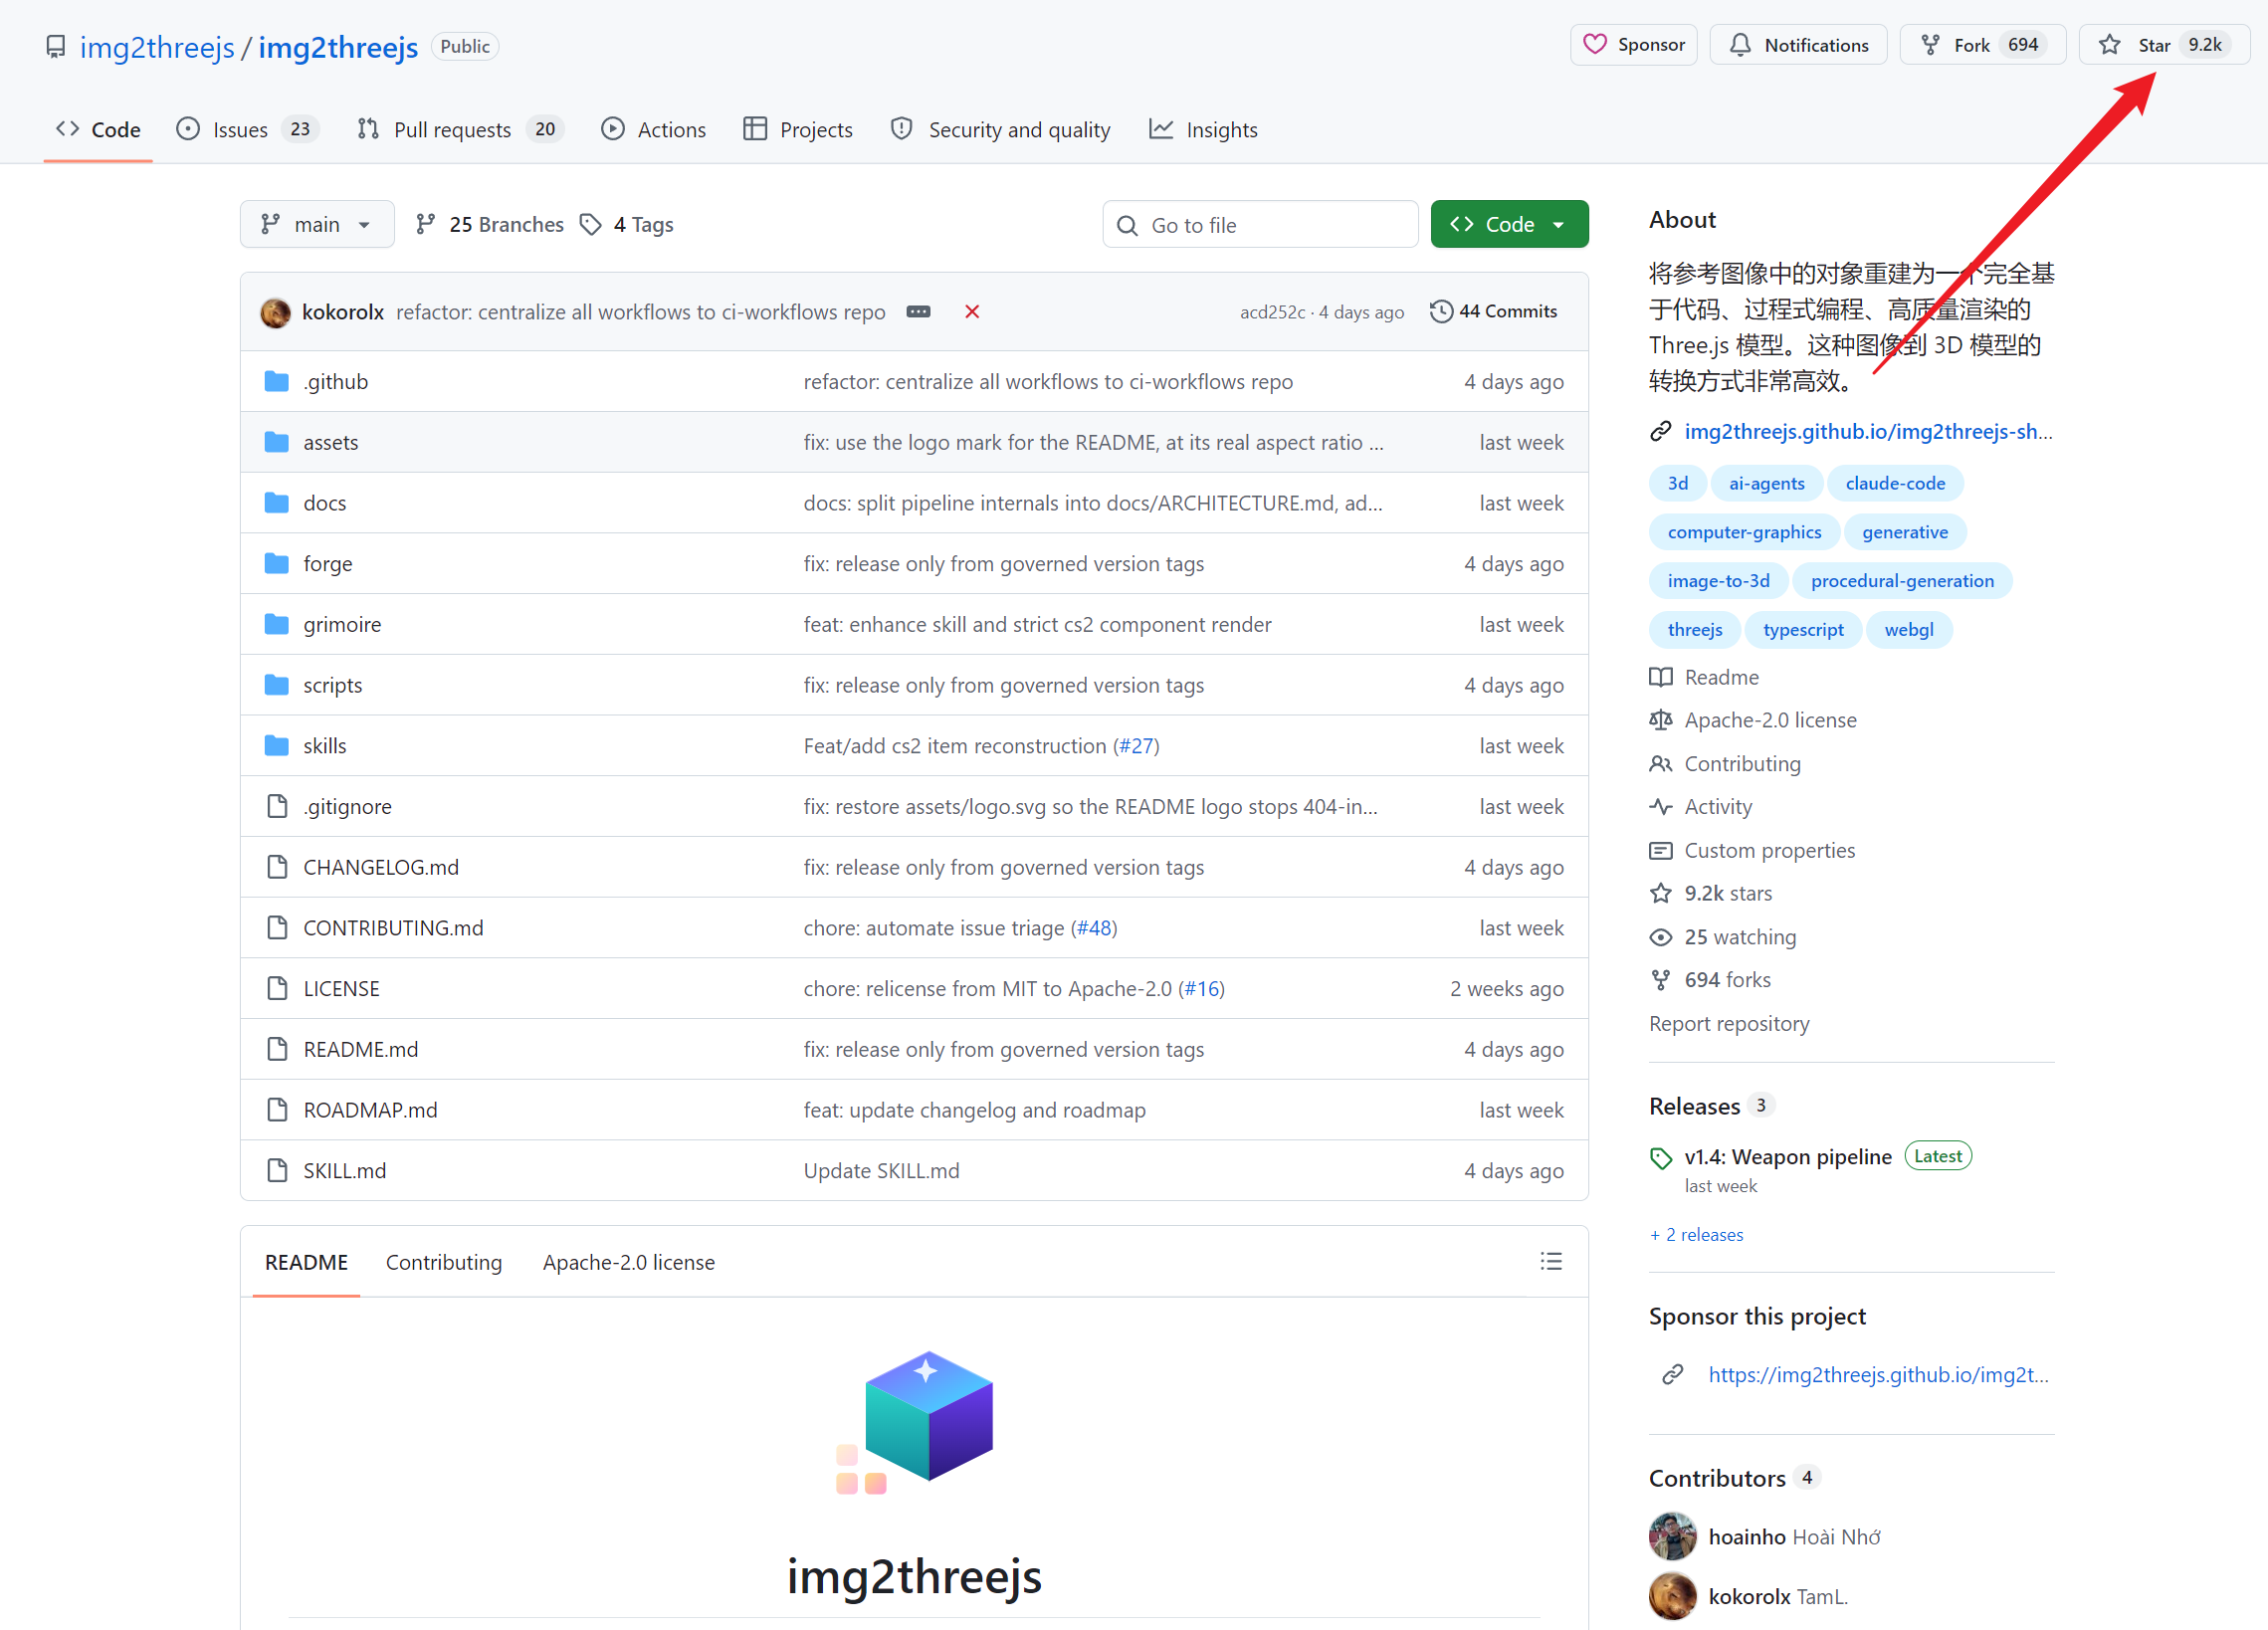The height and width of the screenshot is (1630, 2268).
Task: Click the image-to-3d topic tag
Action: (x=1718, y=581)
